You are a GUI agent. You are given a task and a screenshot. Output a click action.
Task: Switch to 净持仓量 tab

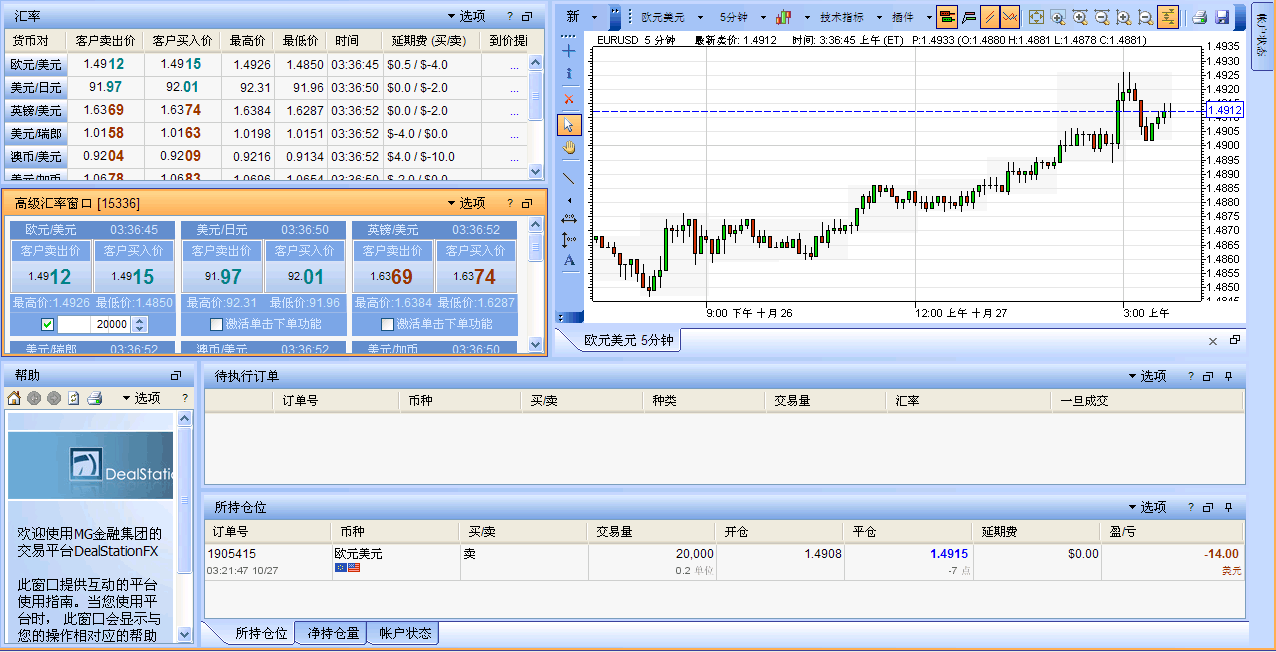pos(333,633)
